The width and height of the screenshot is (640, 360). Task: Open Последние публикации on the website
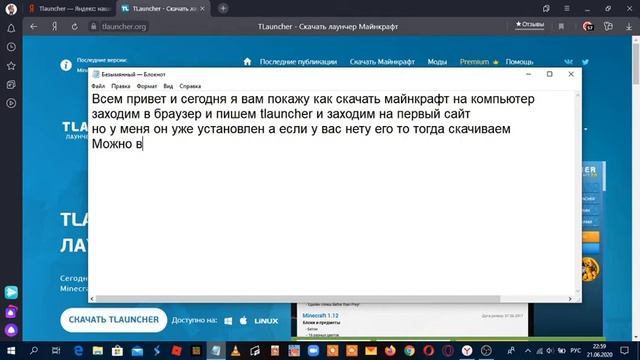[298, 62]
